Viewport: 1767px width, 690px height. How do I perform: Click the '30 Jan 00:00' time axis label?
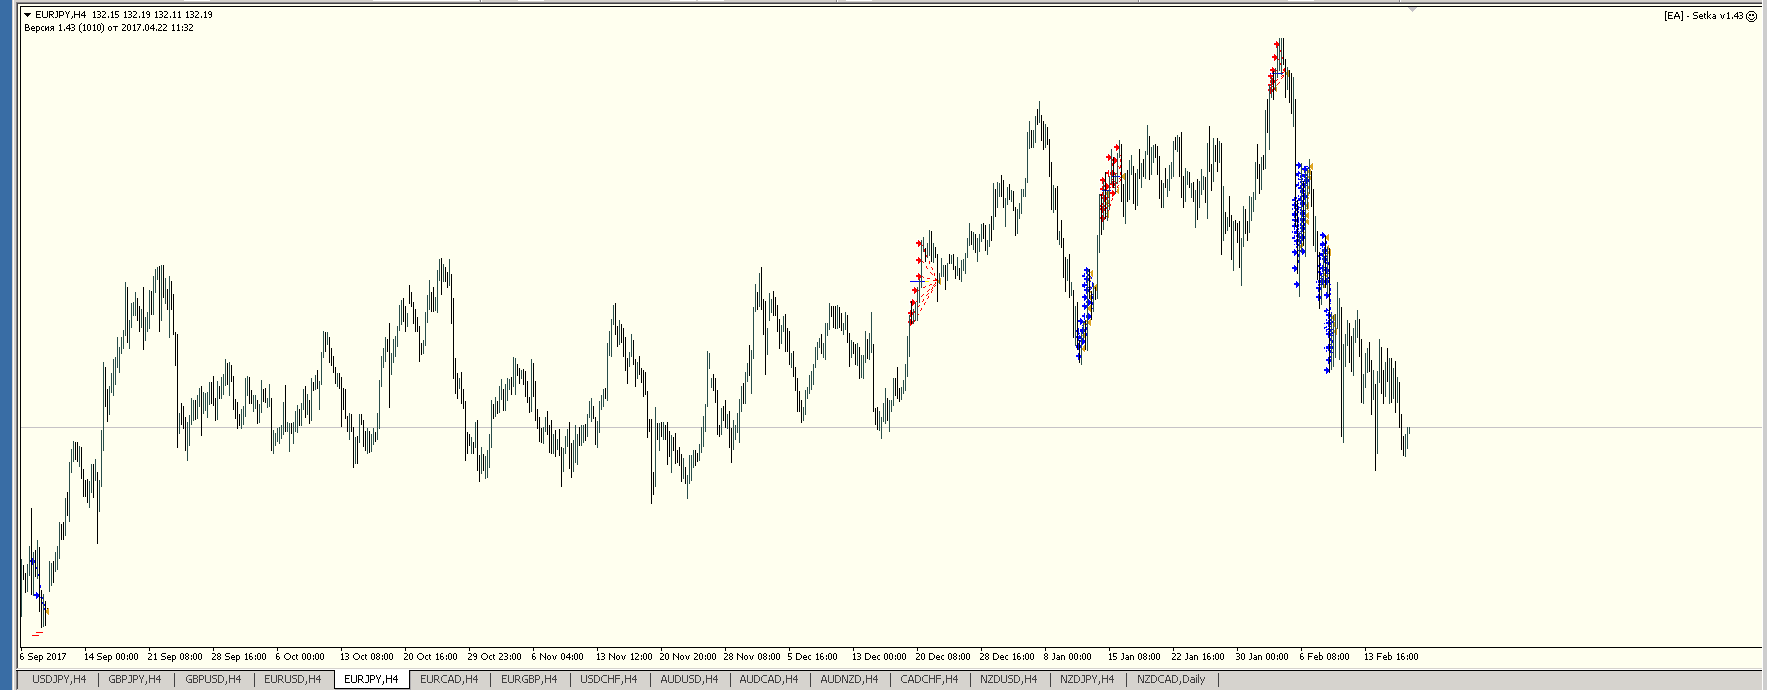(x=1262, y=657)
